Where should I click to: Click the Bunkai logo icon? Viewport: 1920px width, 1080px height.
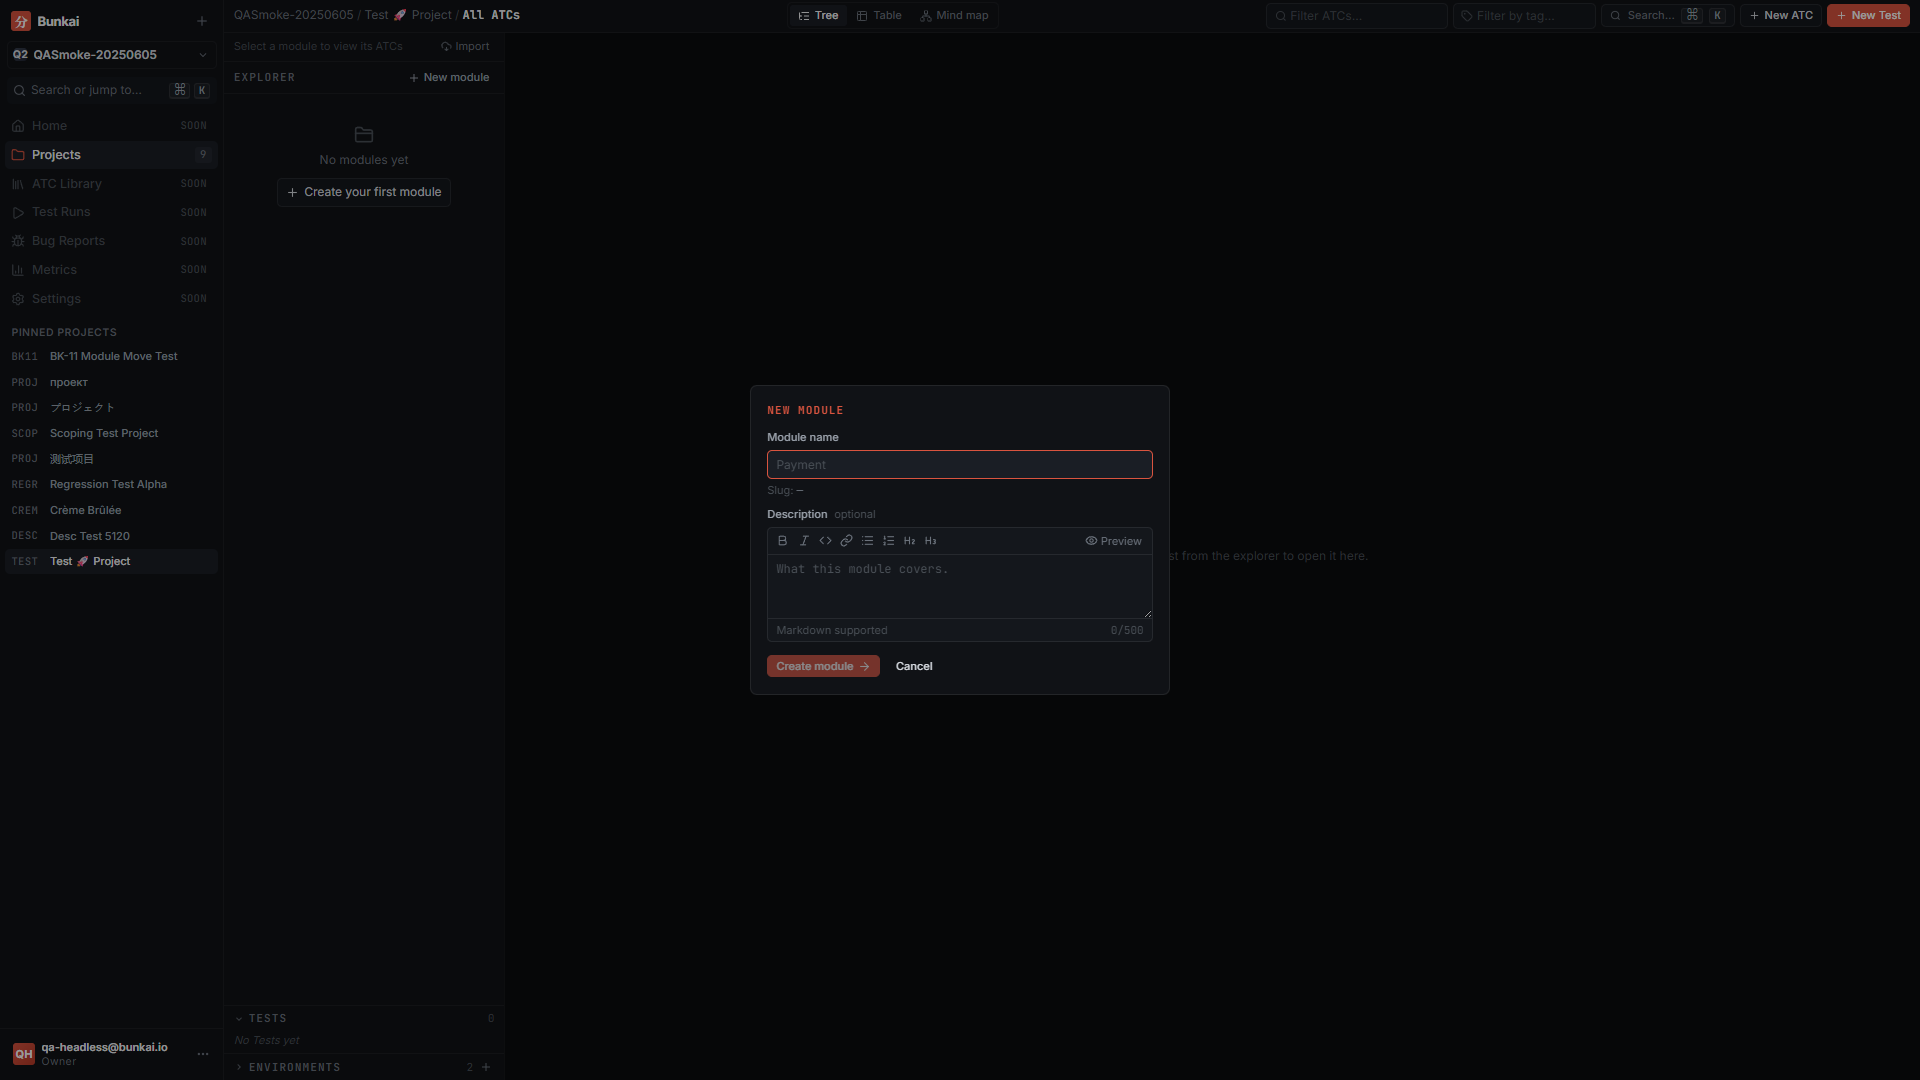(x=21, y=21)
